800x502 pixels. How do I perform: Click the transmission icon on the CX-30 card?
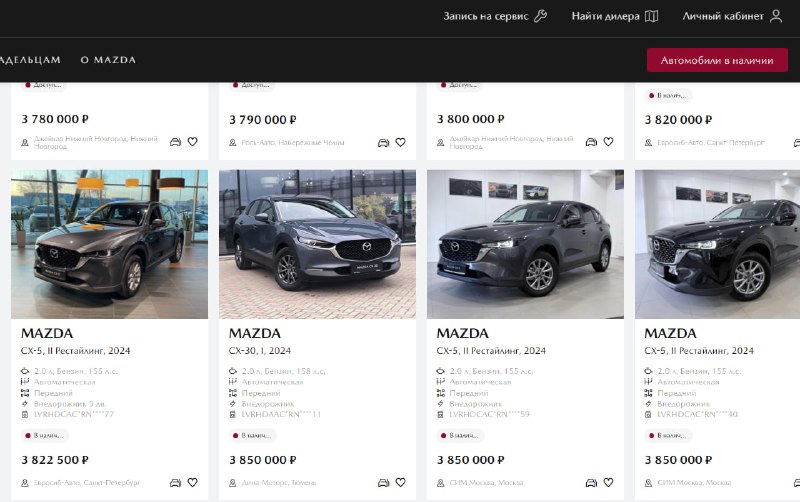coord(233,382)
